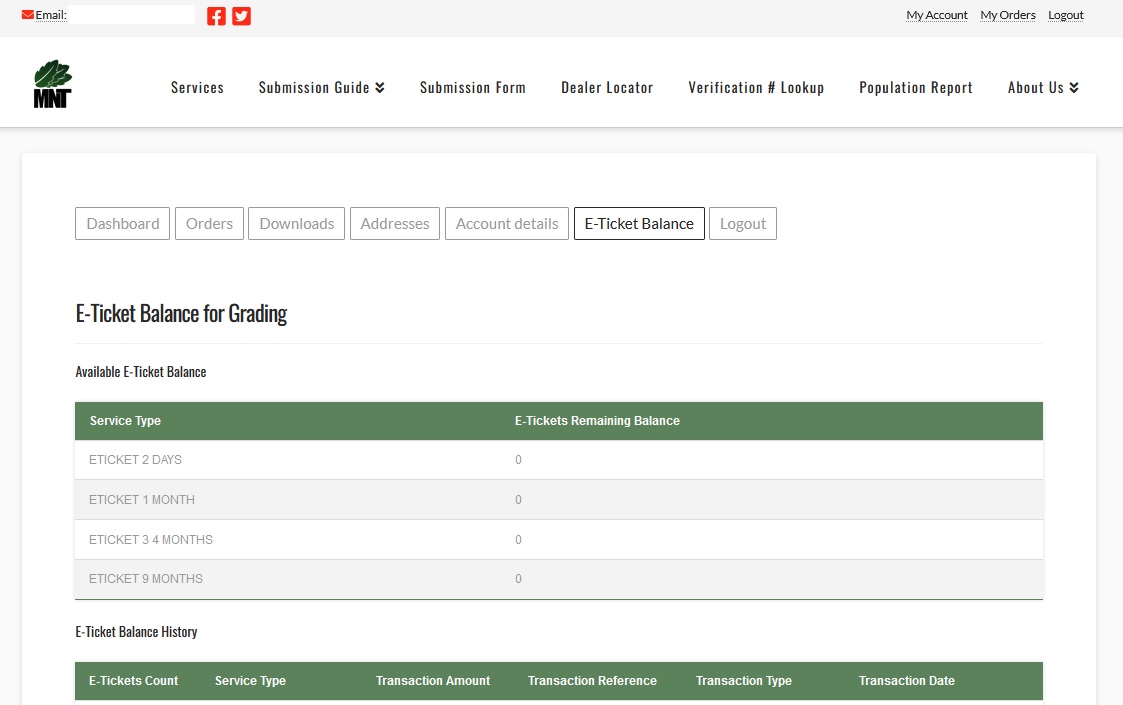Image resolution: width=1123 pixels, height=705 pixels.
Task: Open the Population Report page
Action: pyautogui.click(x=916, y=87)
